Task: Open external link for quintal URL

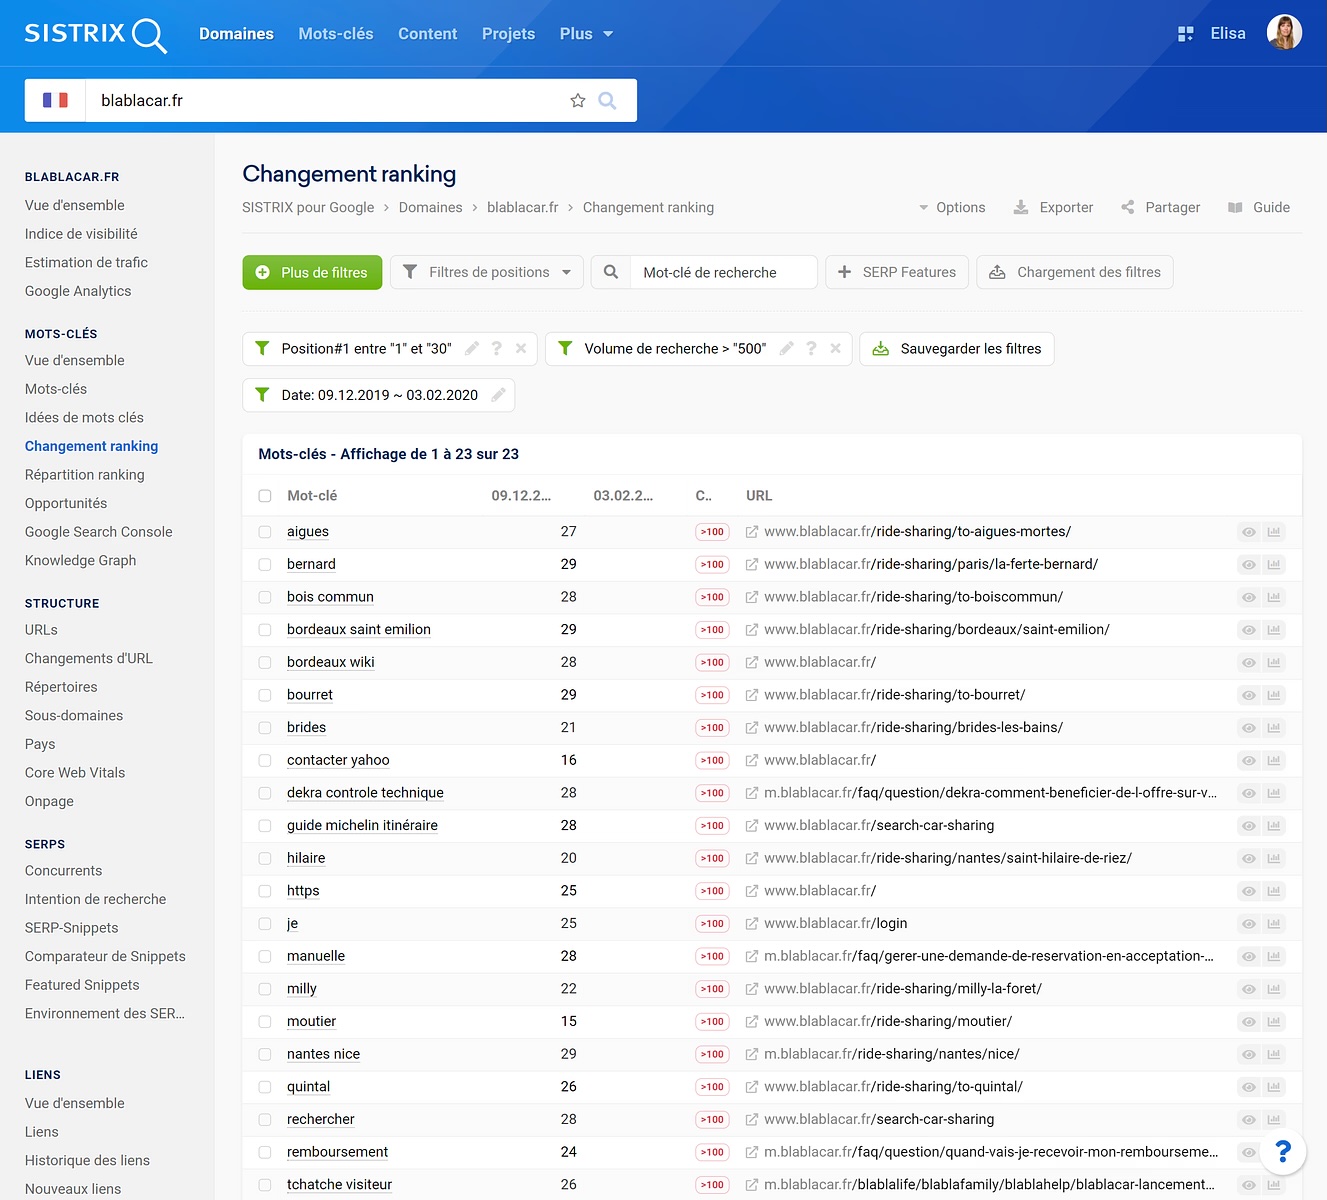Action: (752, 1087)
